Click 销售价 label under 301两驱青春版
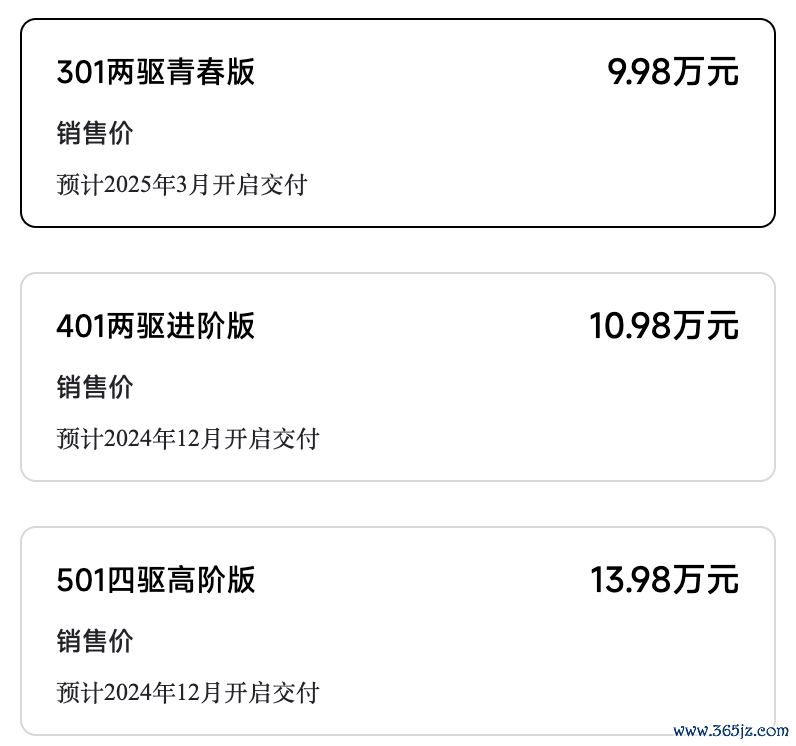This screenshot has width=796, height=746. pos(95,133)
